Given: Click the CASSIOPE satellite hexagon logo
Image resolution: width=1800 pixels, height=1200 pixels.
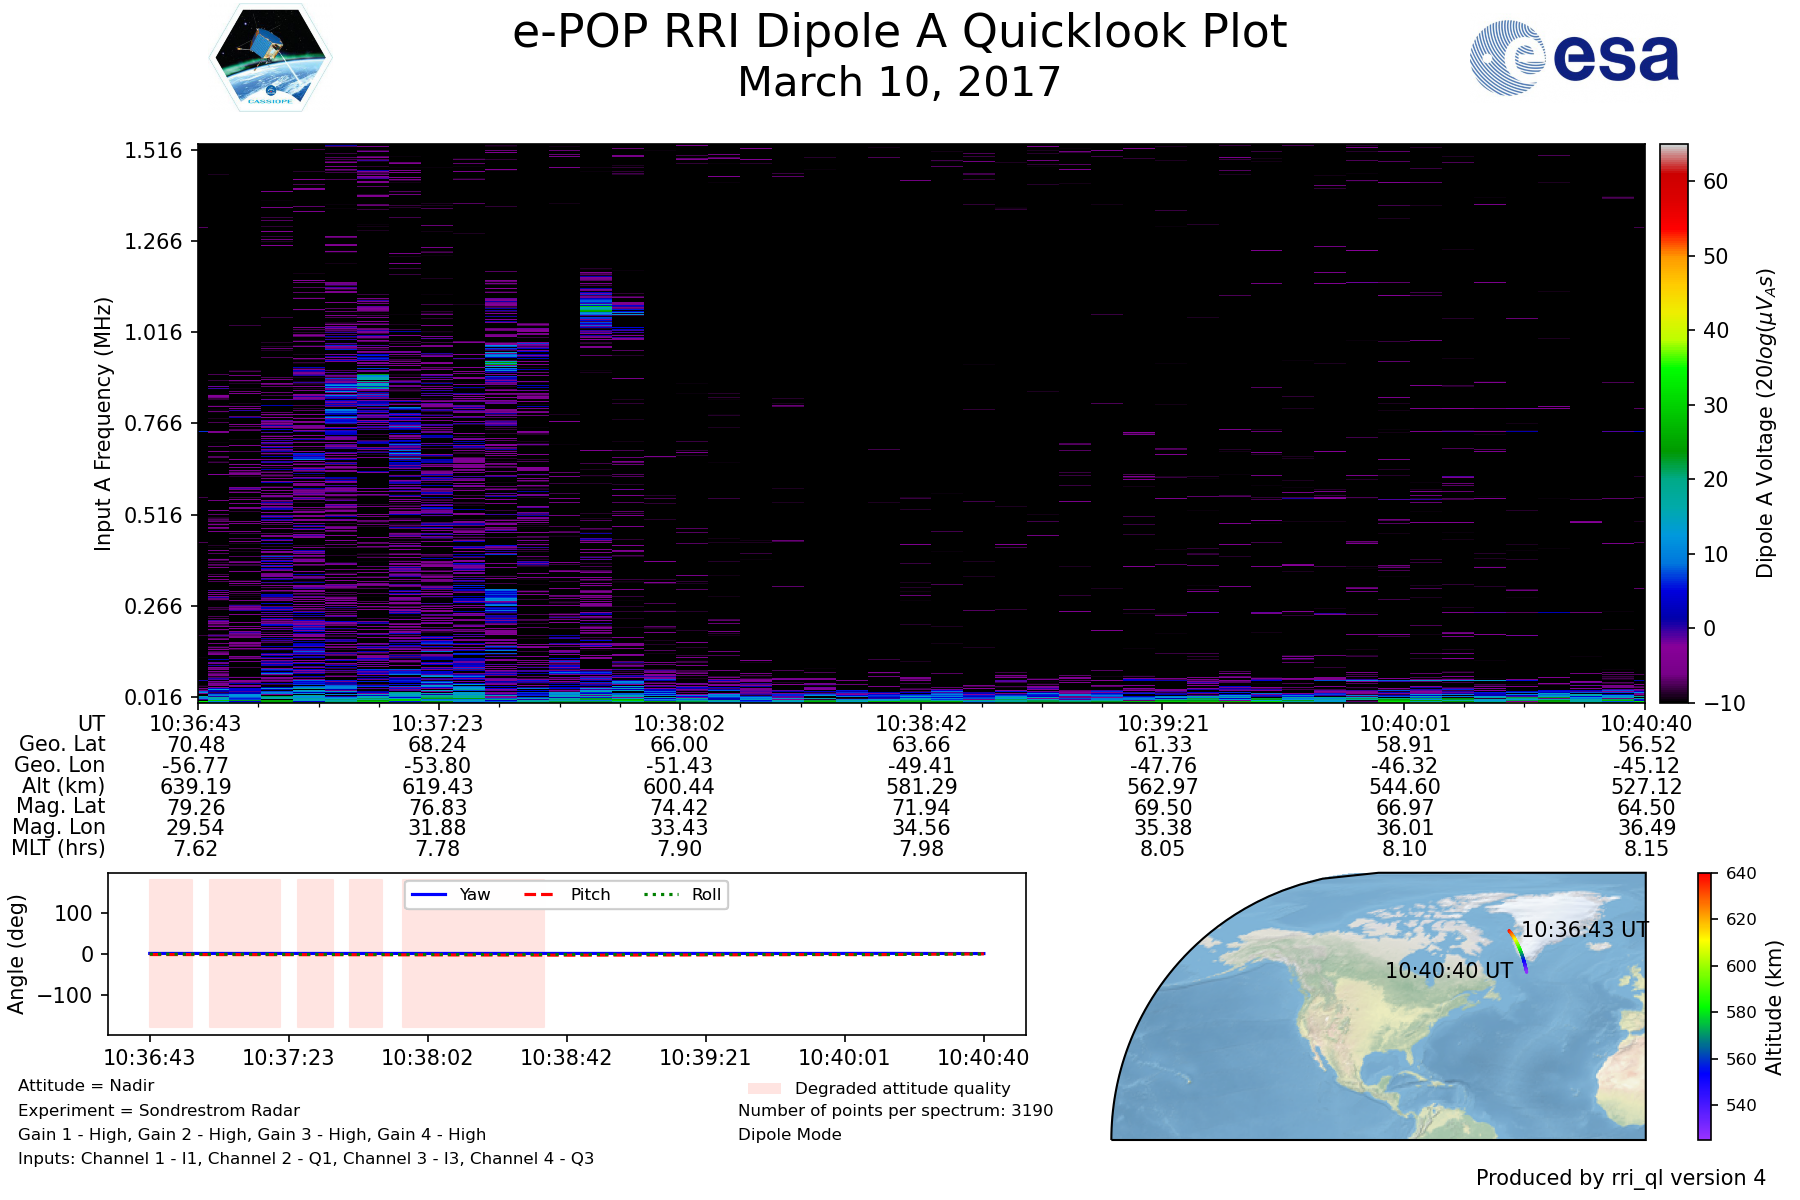Looking at the screenshot, I should click(x=271, y=57).
